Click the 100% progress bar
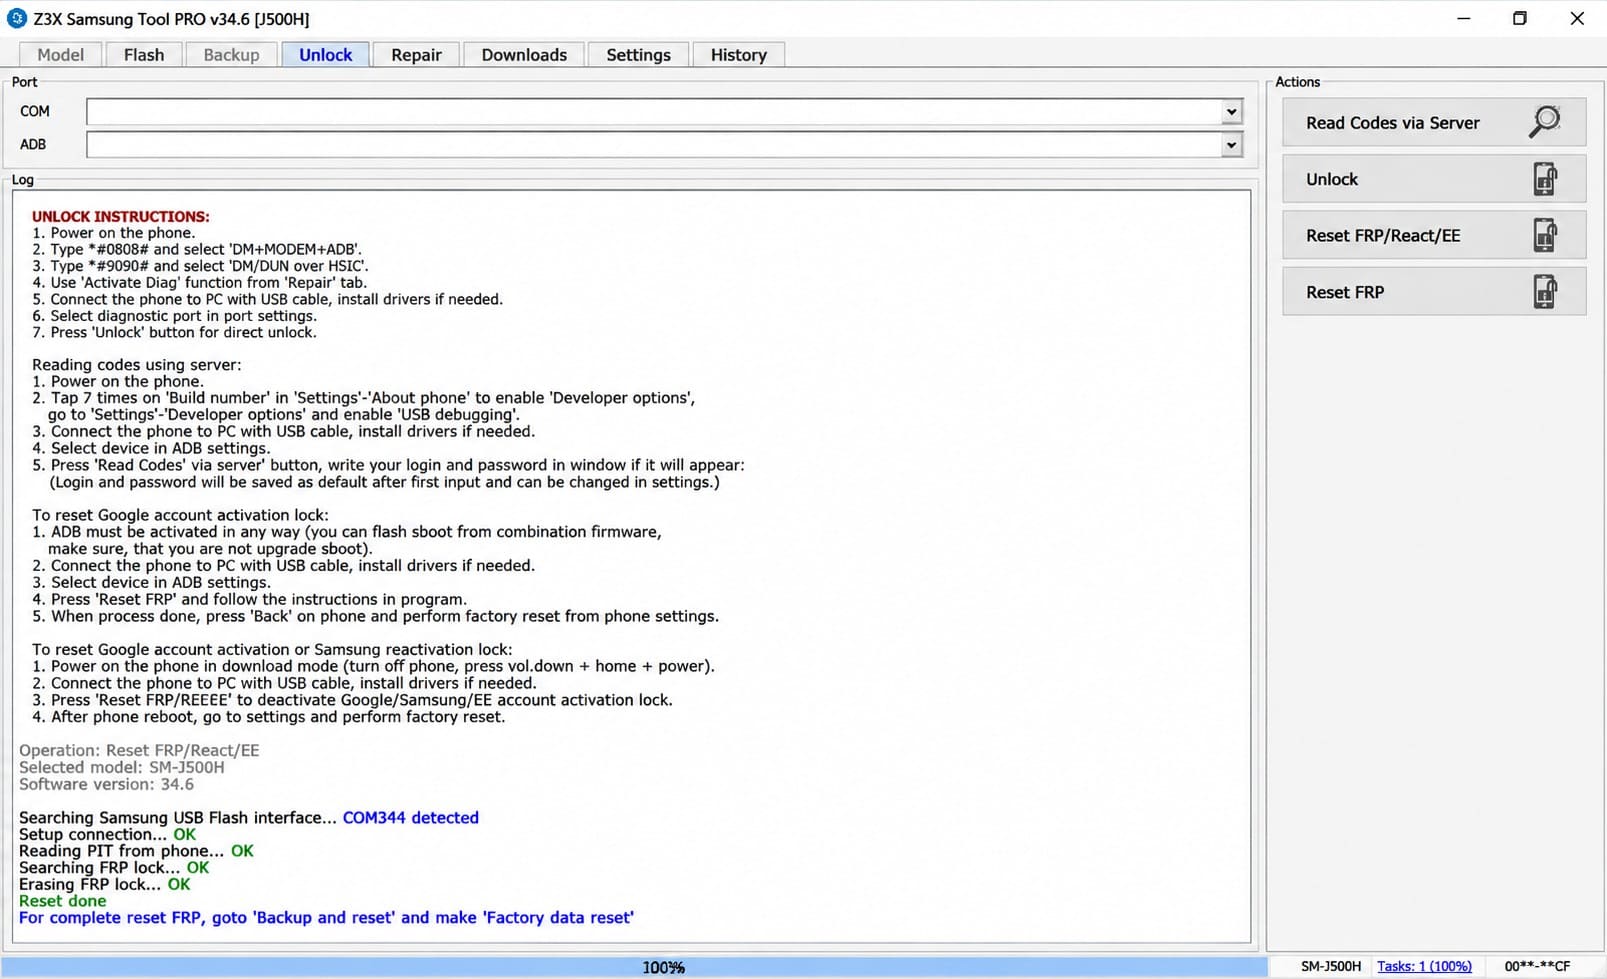 [635, 967]
